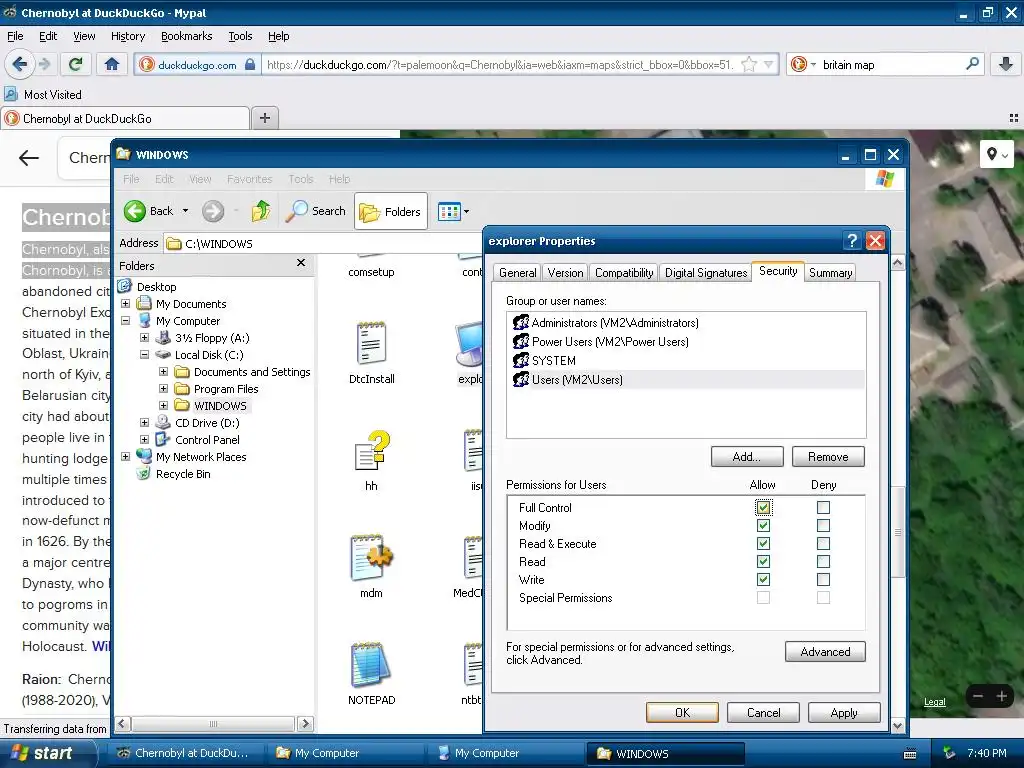The width and height of the screenshot is (1024, 768).
Task: Expand My Documents in folder tree
Action: 125,304
